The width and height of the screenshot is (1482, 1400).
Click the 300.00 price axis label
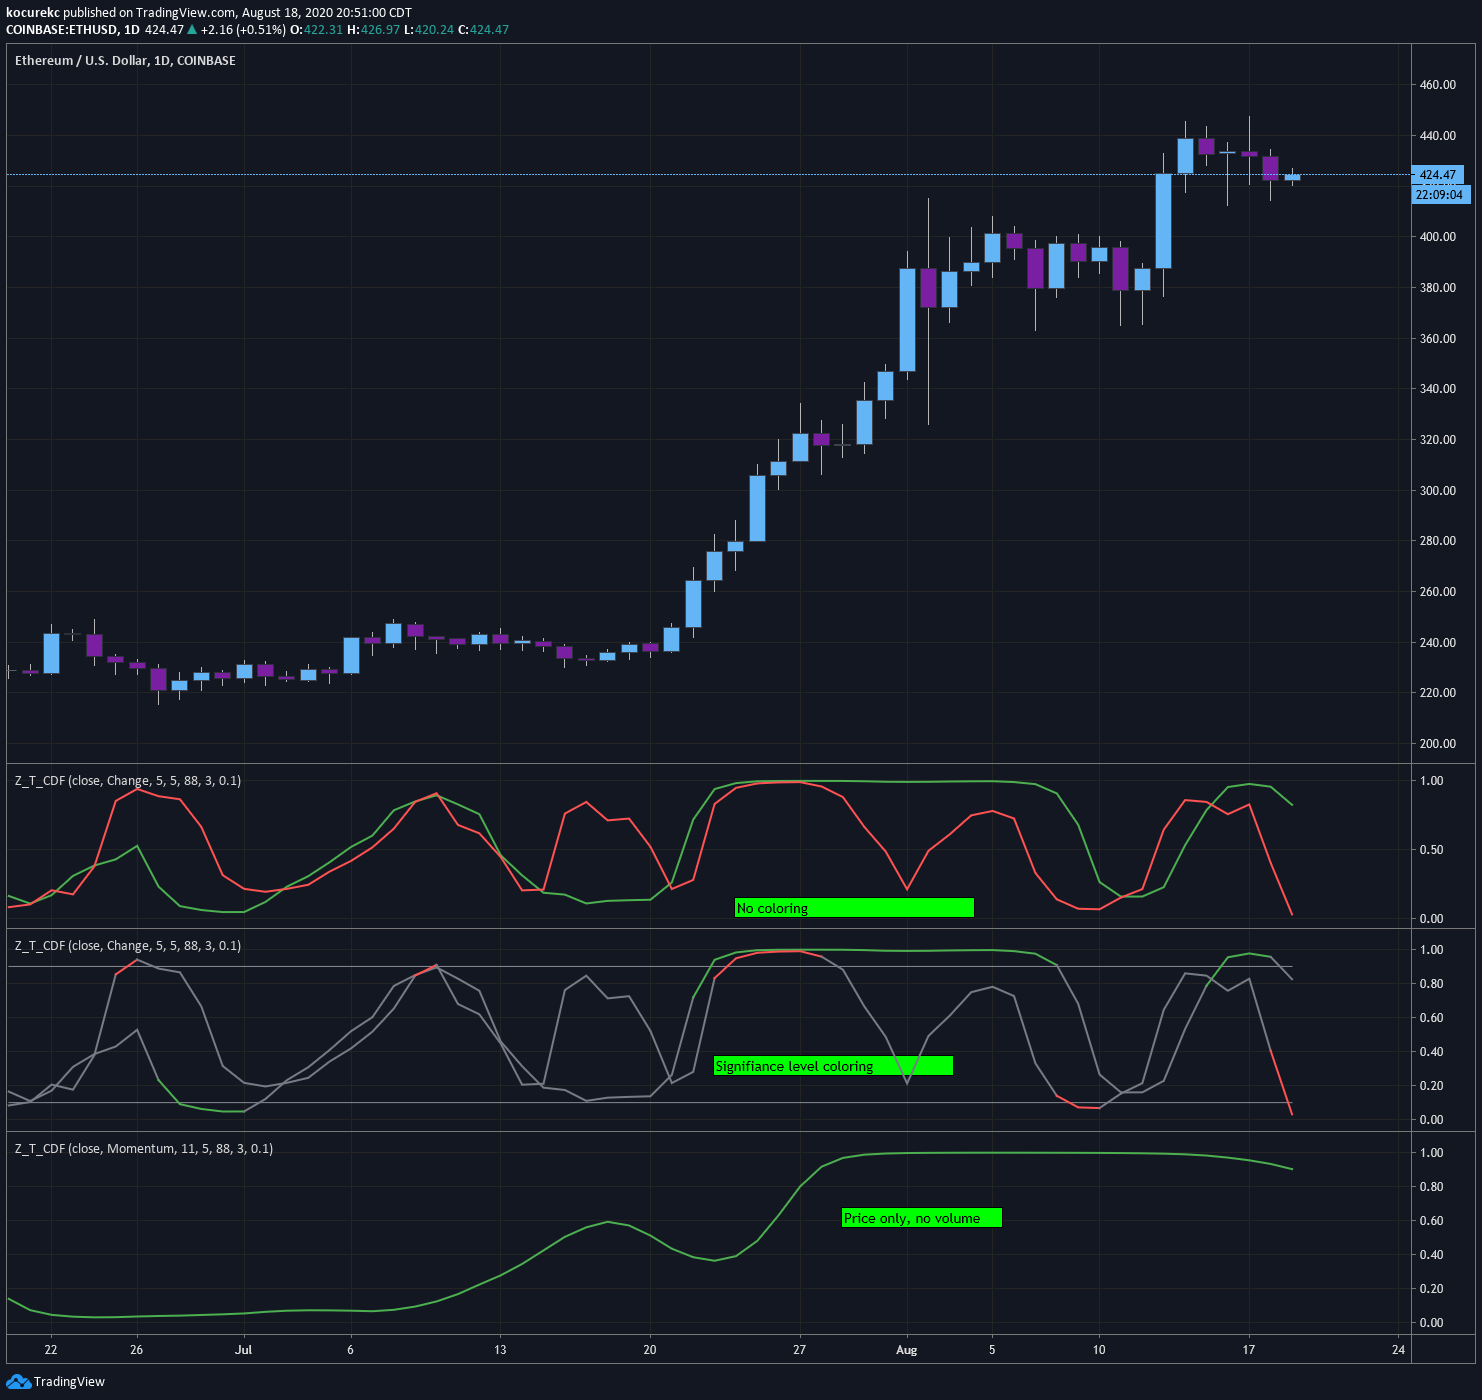click(x=1438, y=491)
